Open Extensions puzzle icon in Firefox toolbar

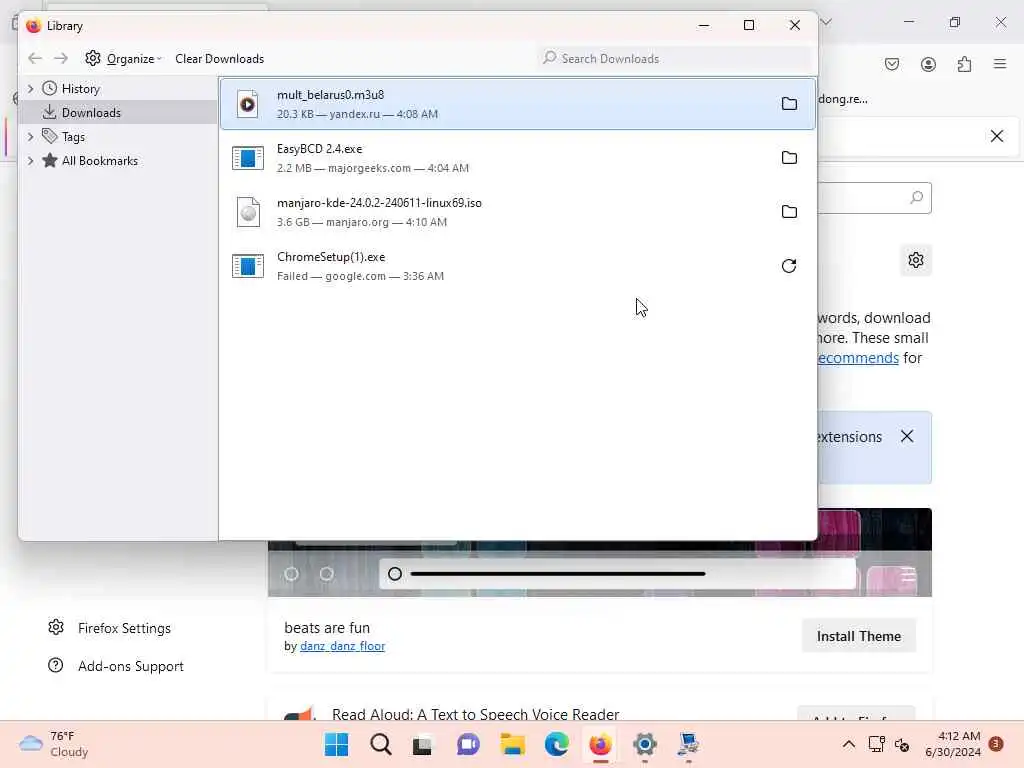[964, 64]
